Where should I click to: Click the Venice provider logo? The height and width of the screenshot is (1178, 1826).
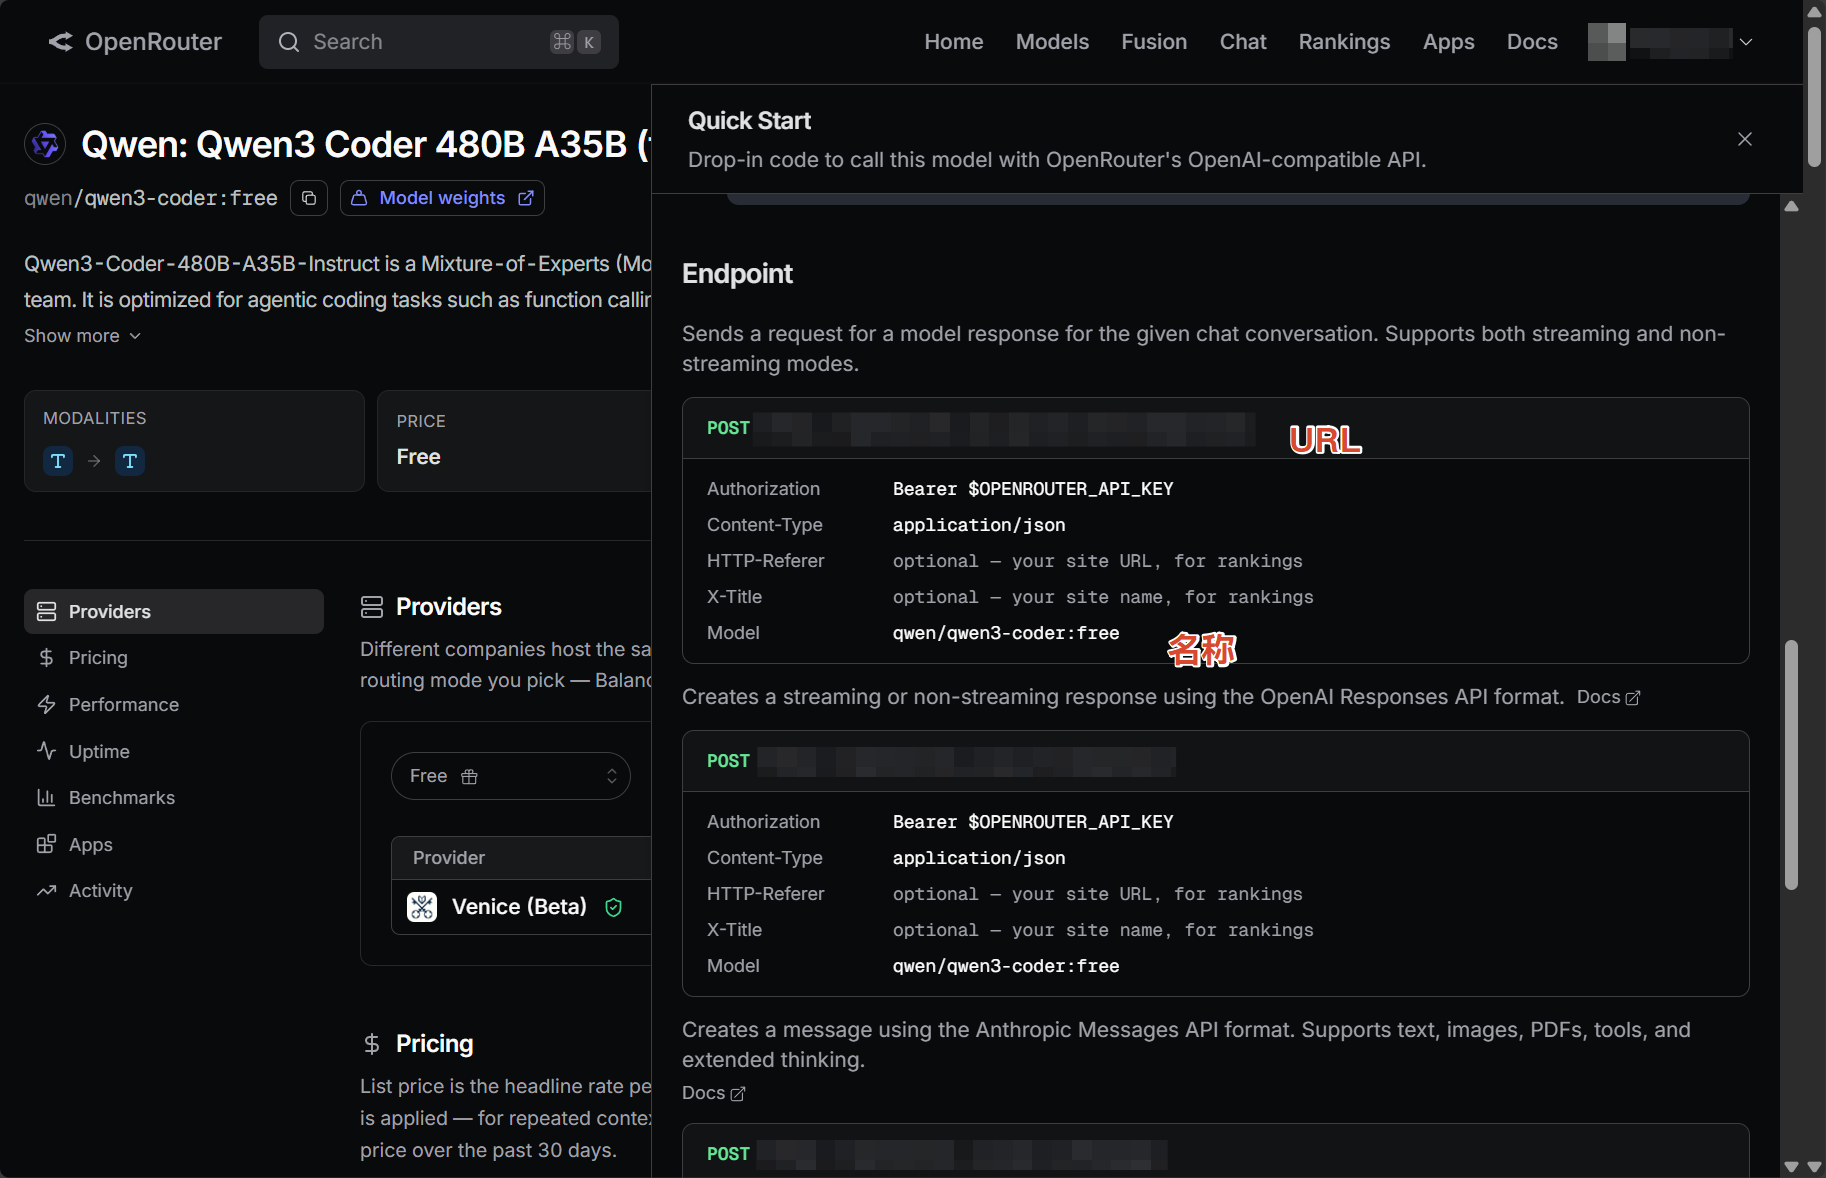click(x=422, y=907)
